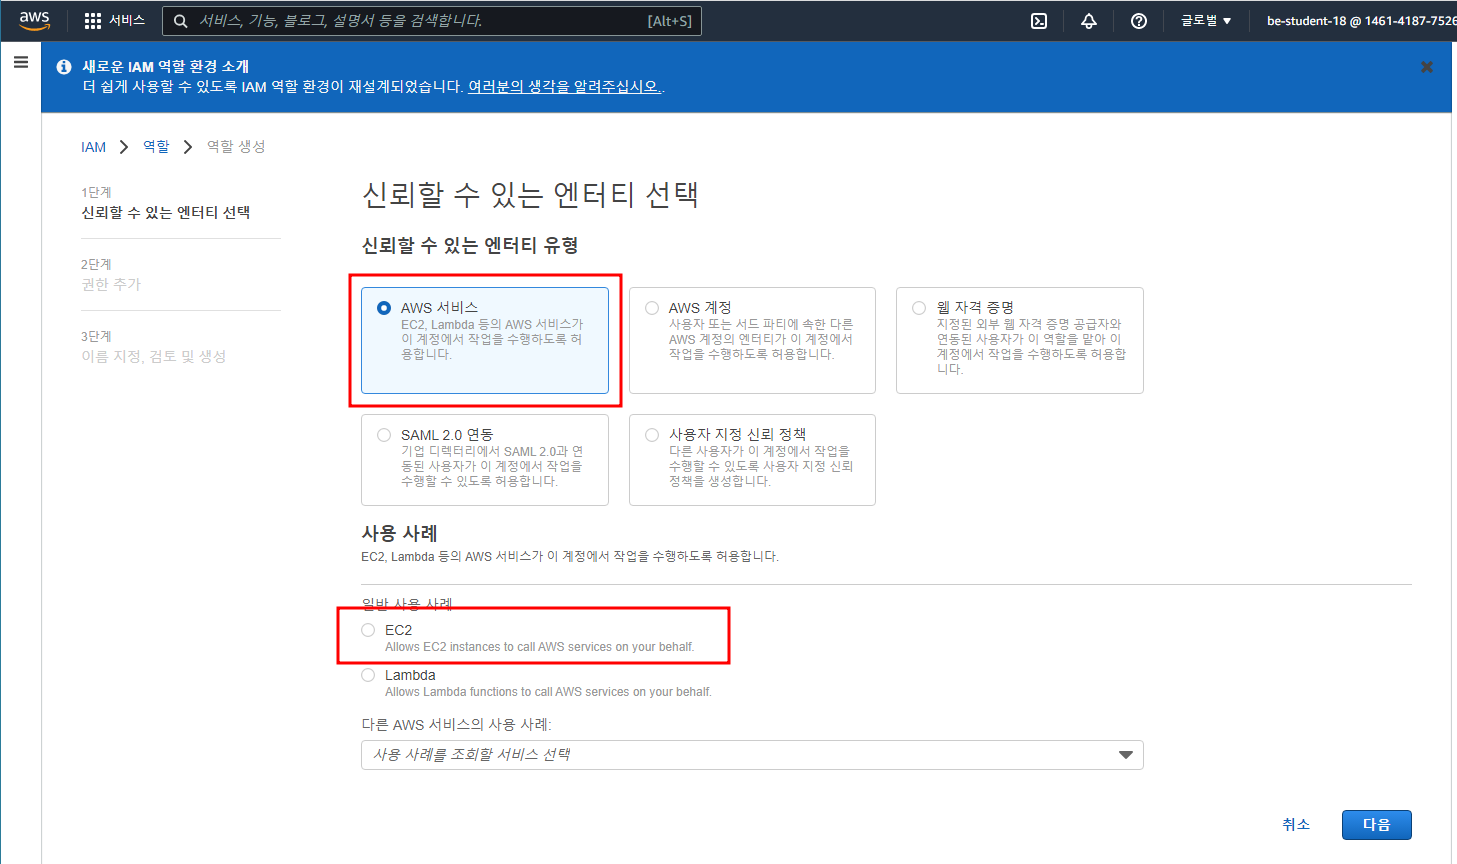
Task: Open the CloudShell terminal icon
Action: click(1039, 21)
